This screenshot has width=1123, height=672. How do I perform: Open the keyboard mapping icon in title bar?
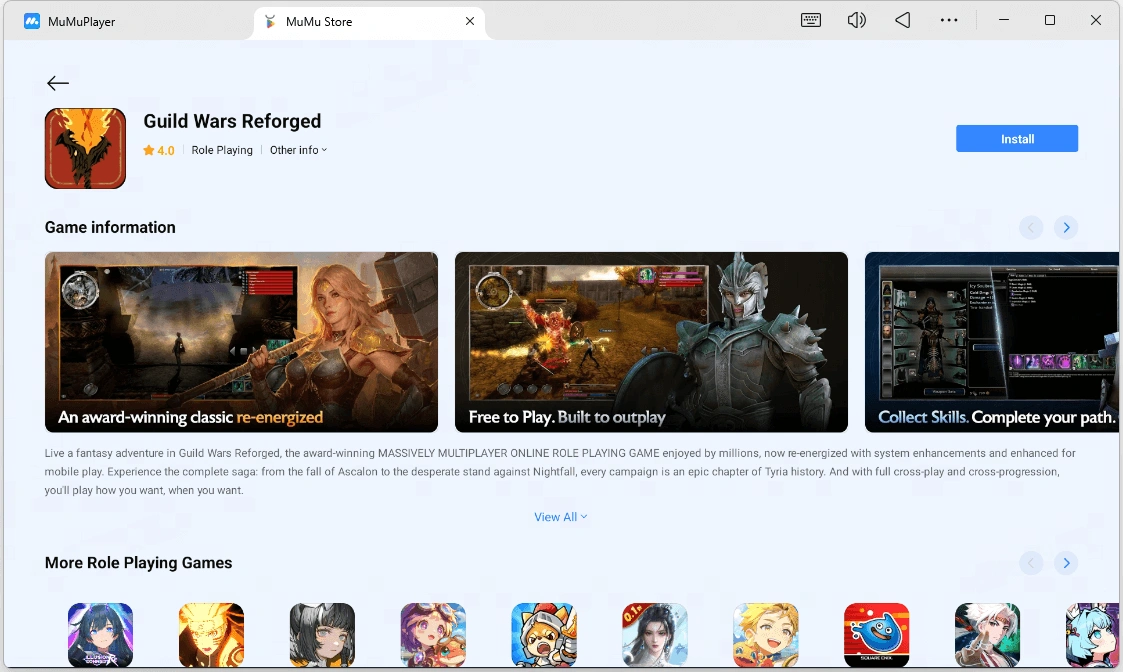click(x=811, y=20)
